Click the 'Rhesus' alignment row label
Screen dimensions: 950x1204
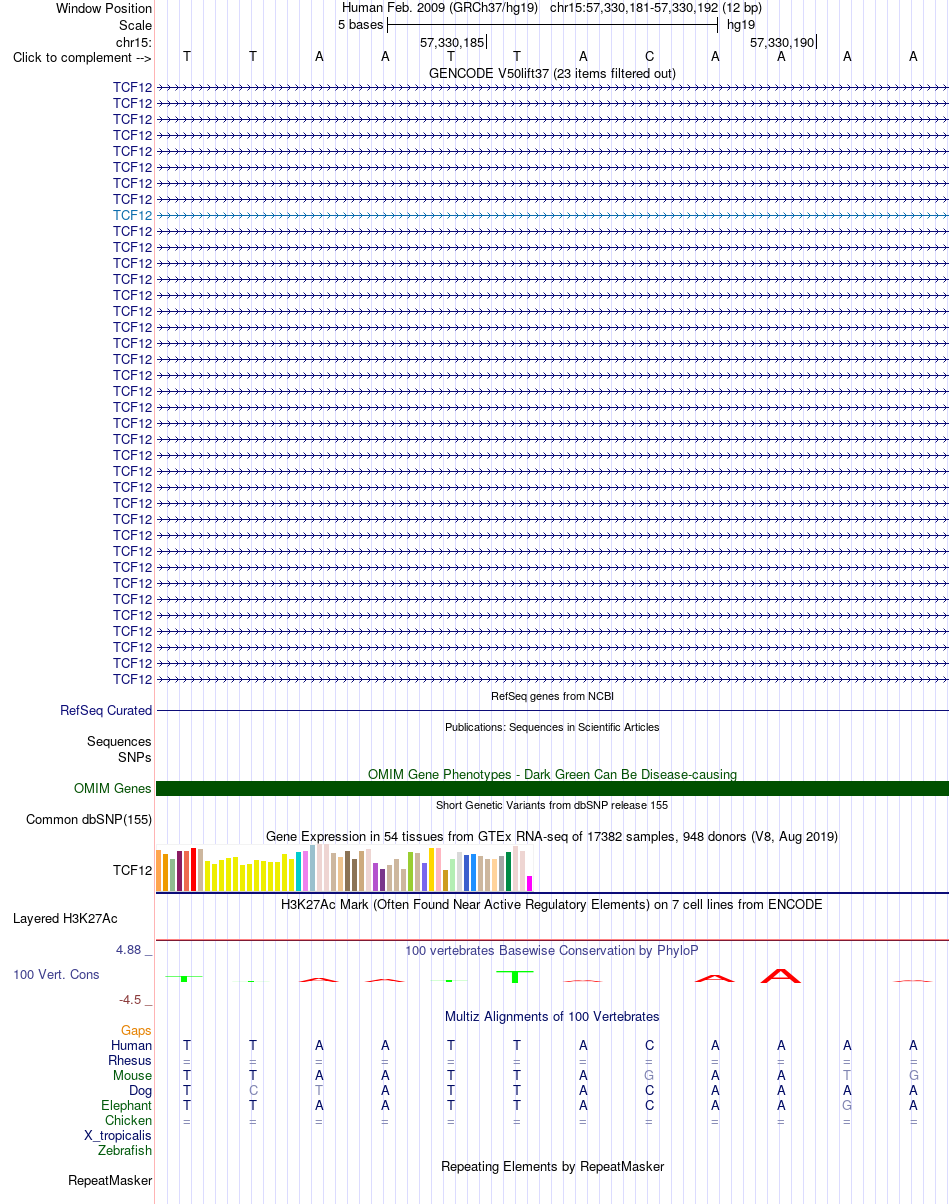[x=131, y=1061]
